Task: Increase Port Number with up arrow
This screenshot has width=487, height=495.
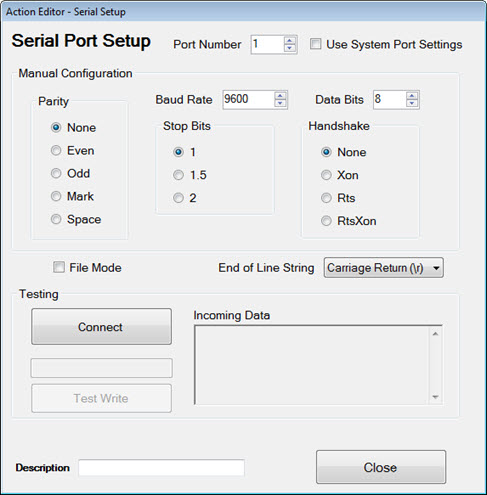Action: coord(290,41)
